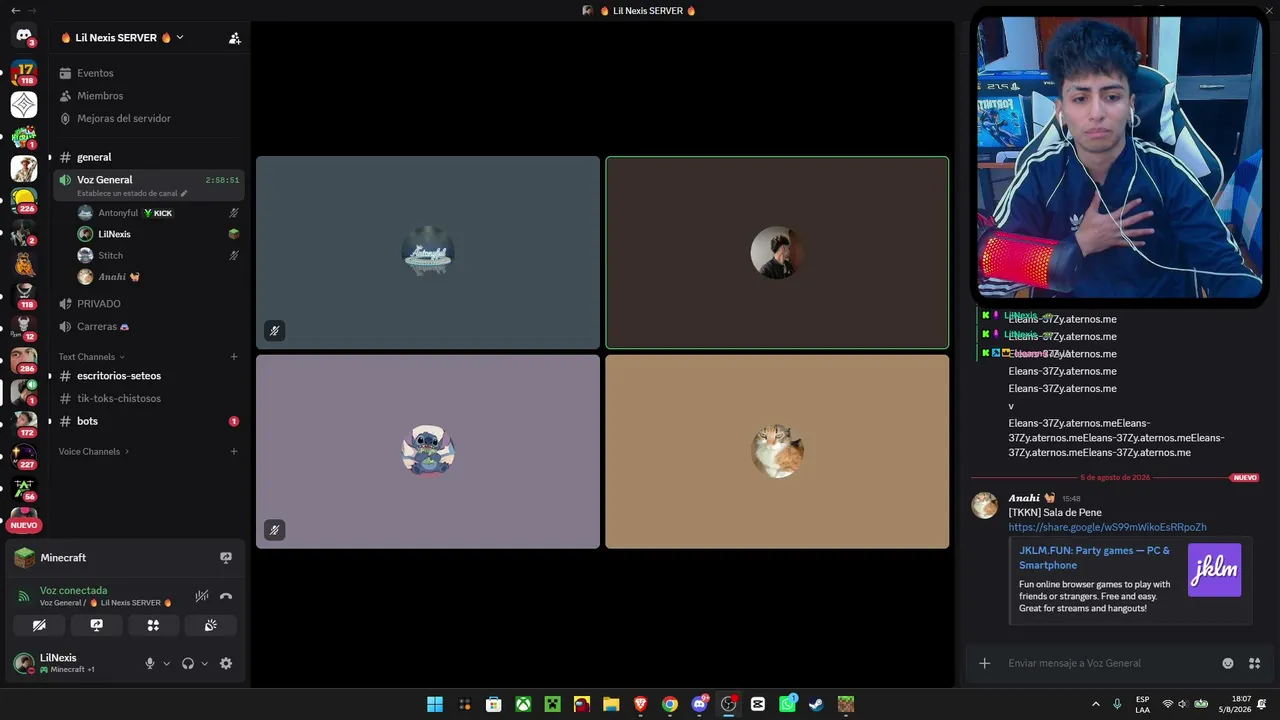1280x720 pixels.
Task: Go back with the title bar arrow
Action: [15, 10]
